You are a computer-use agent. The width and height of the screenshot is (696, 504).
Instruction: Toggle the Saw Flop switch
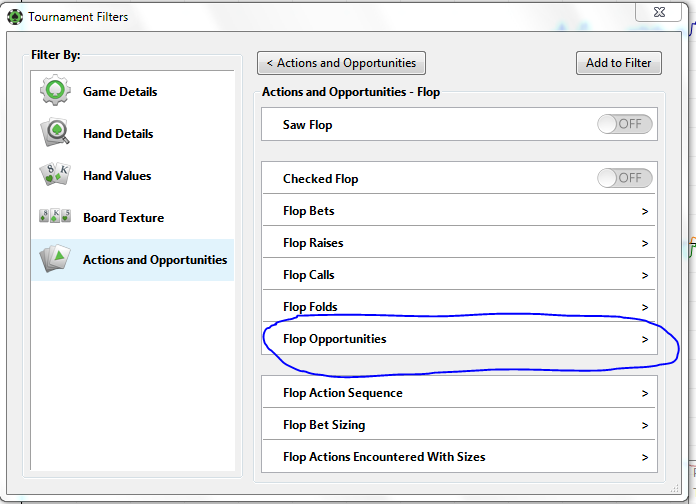625,125
